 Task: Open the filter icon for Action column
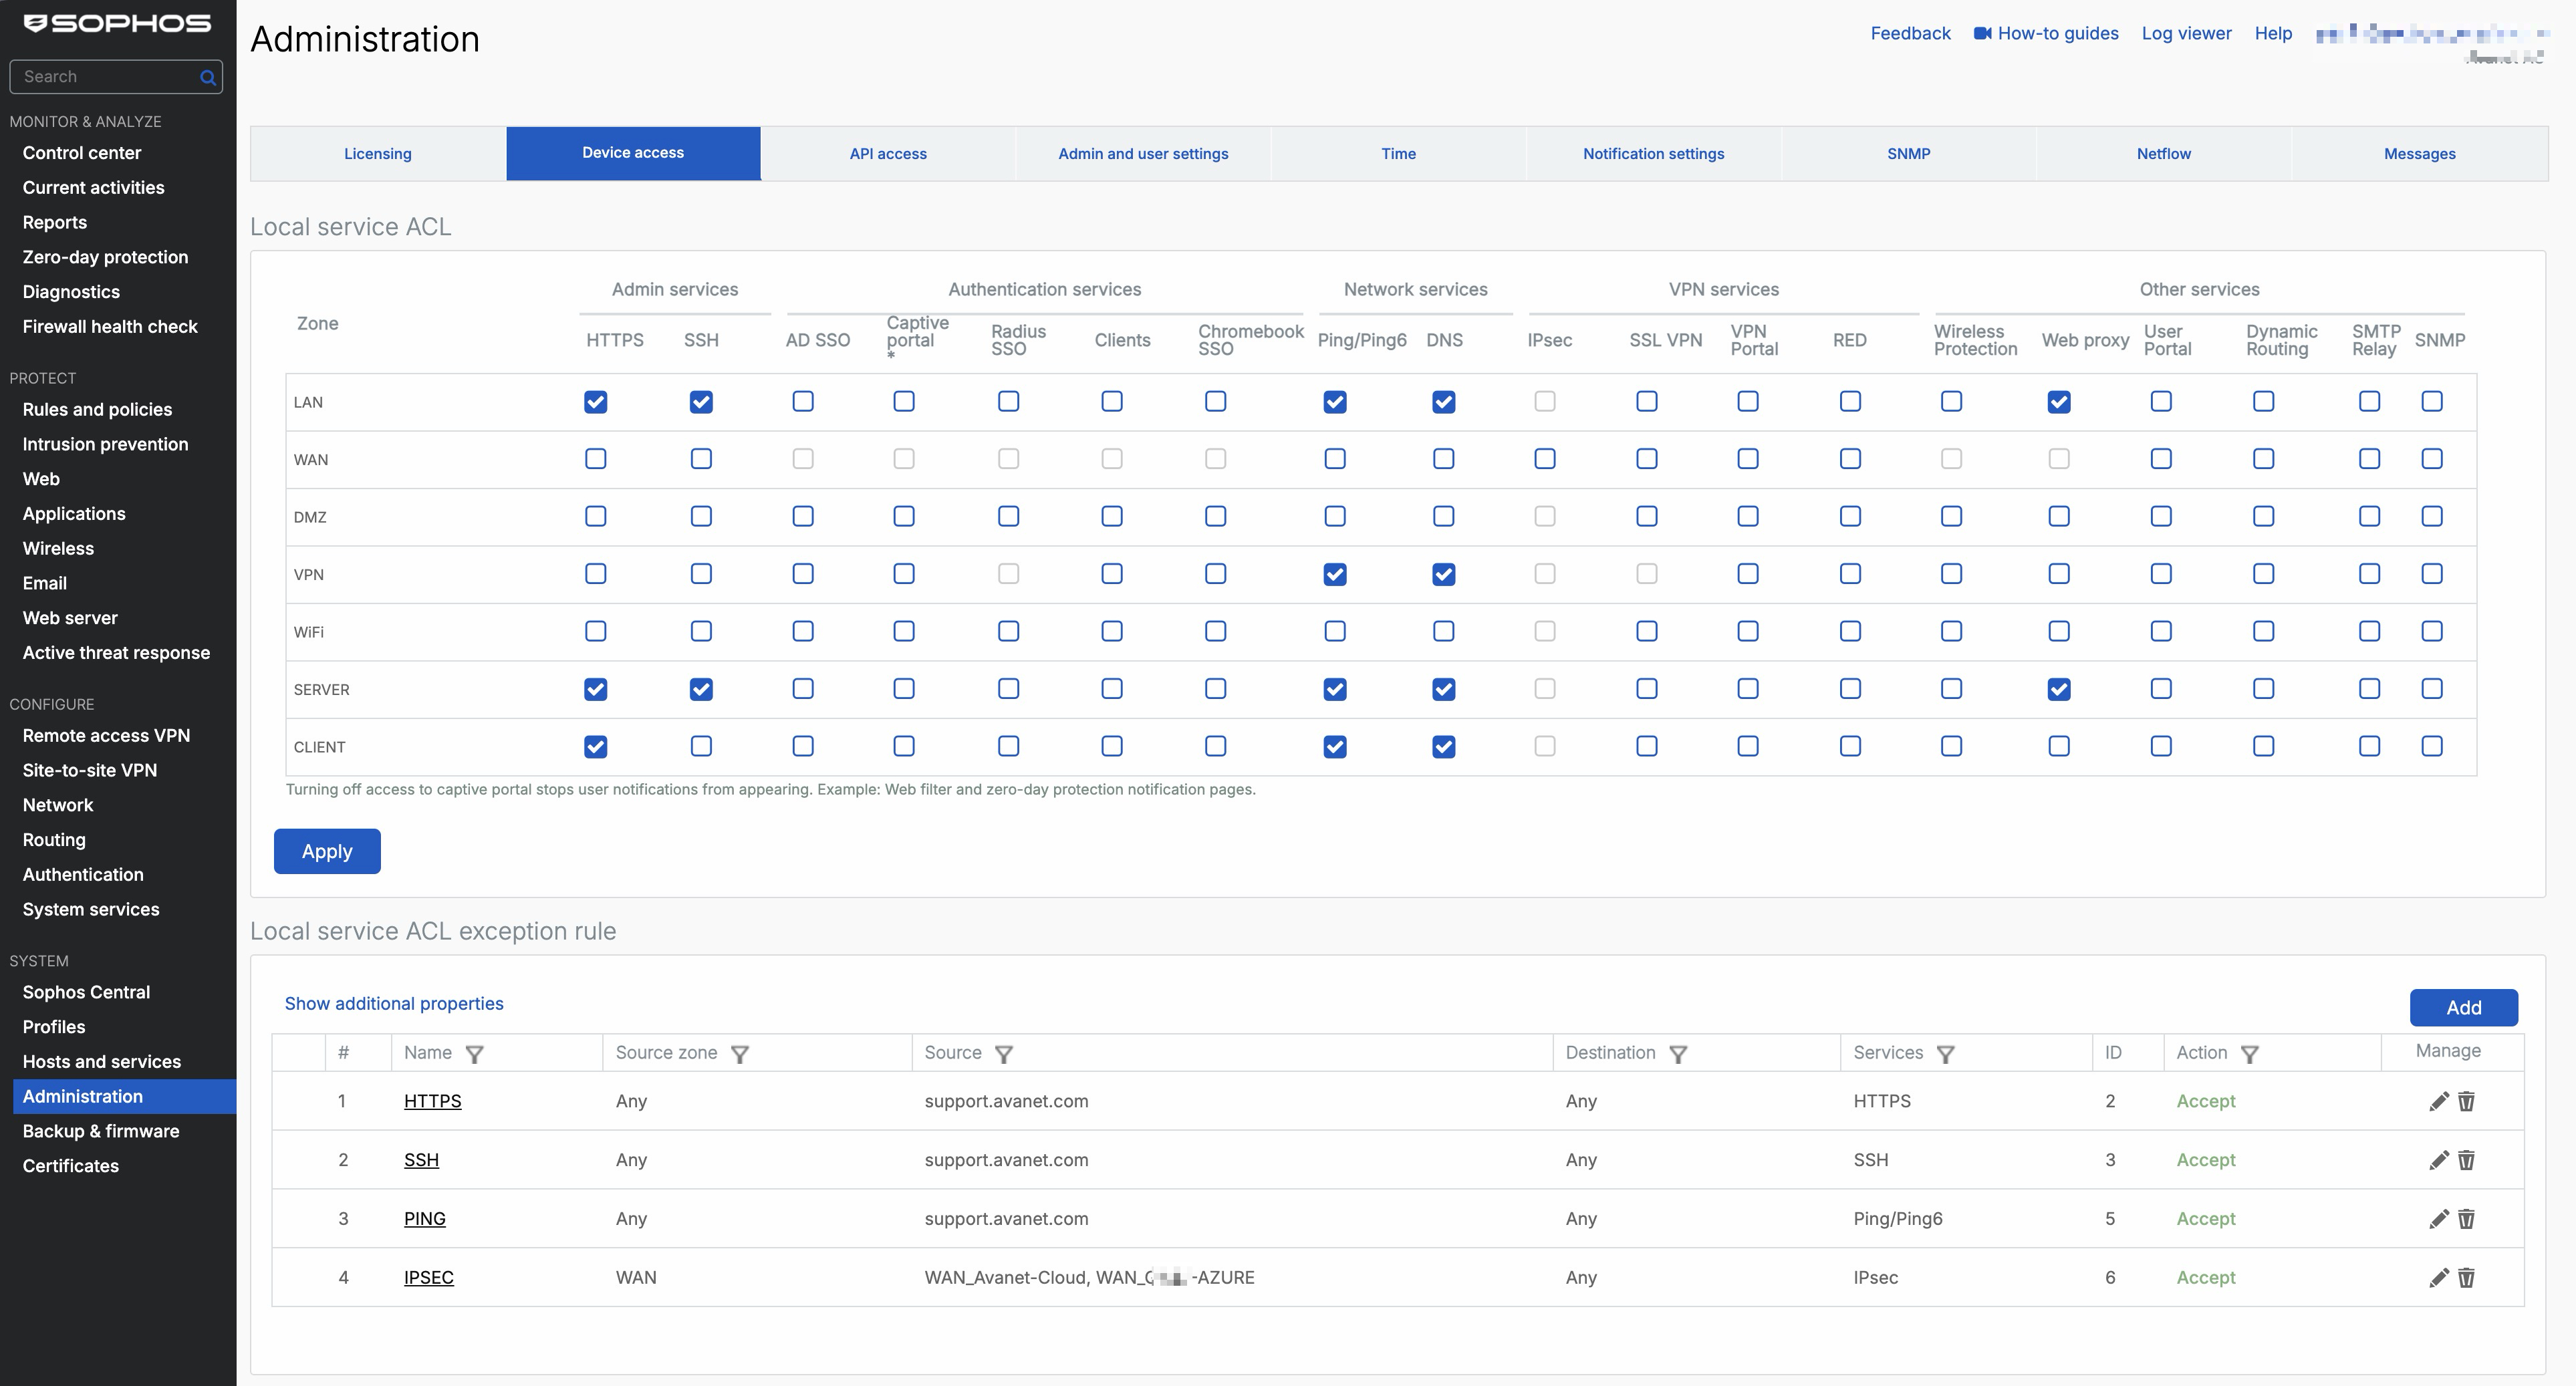(2250, 1054)
